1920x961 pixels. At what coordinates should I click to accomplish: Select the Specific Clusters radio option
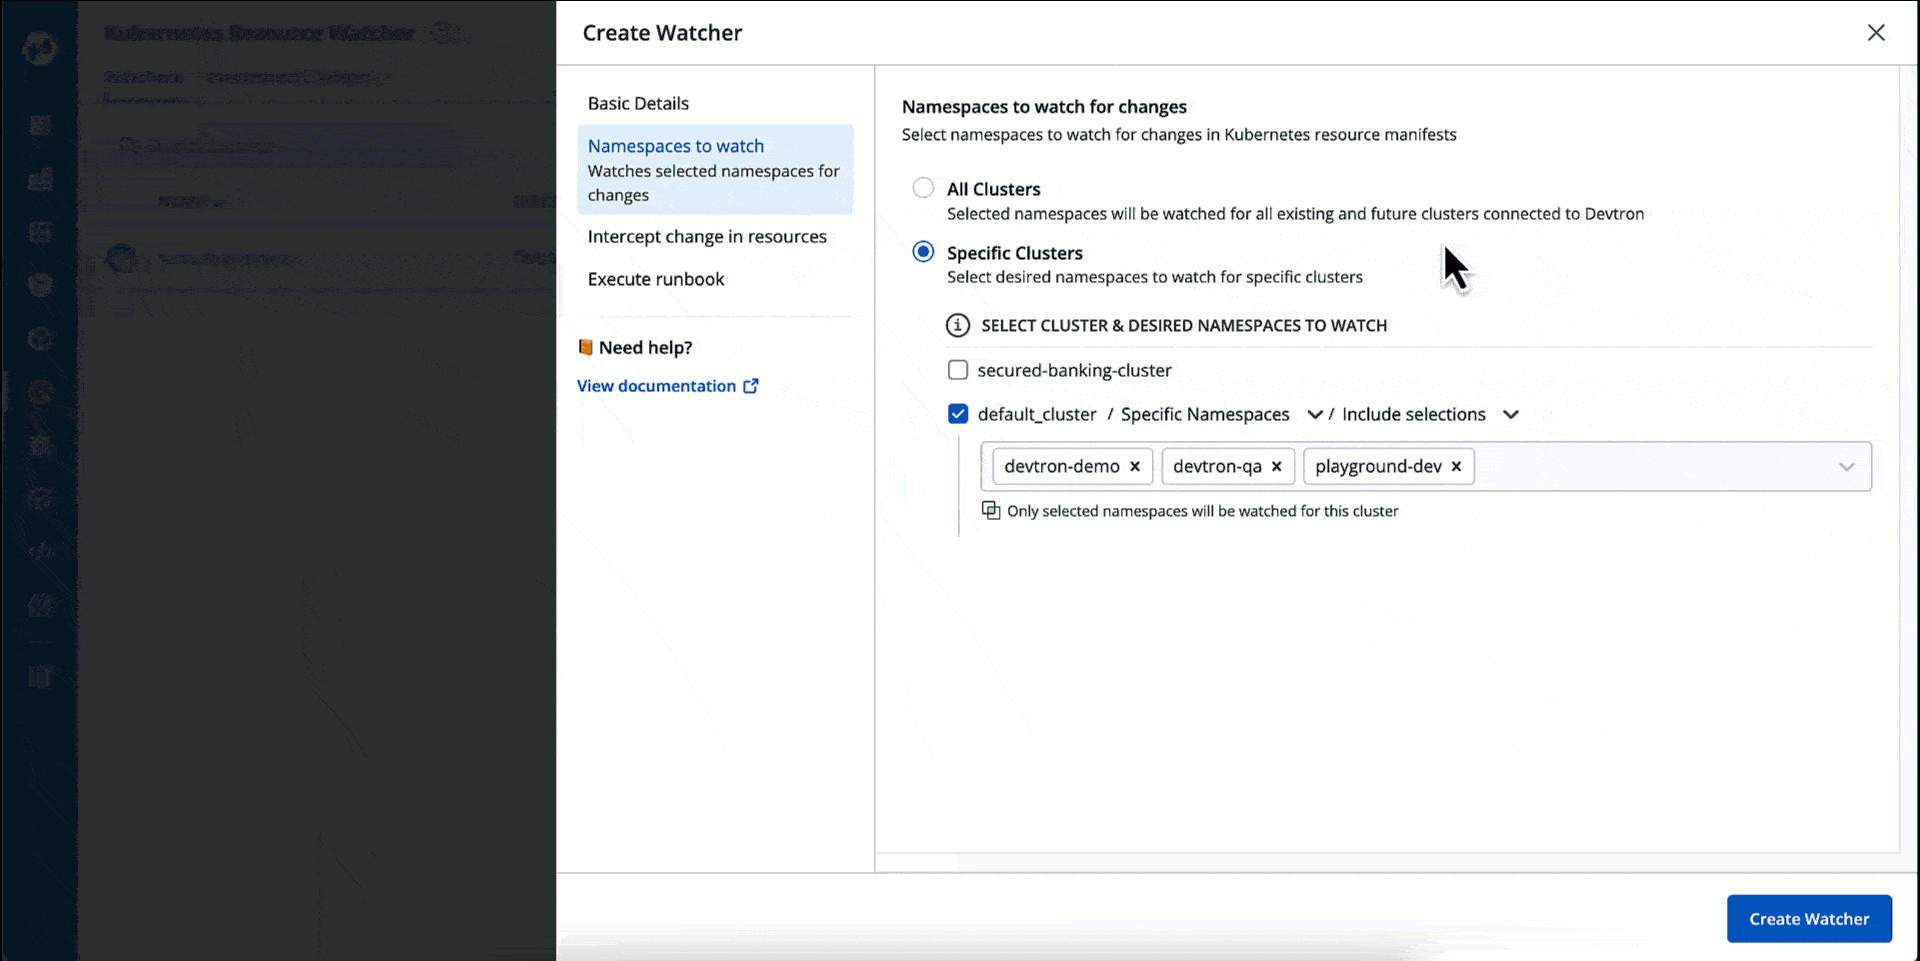tap(923, 252)
